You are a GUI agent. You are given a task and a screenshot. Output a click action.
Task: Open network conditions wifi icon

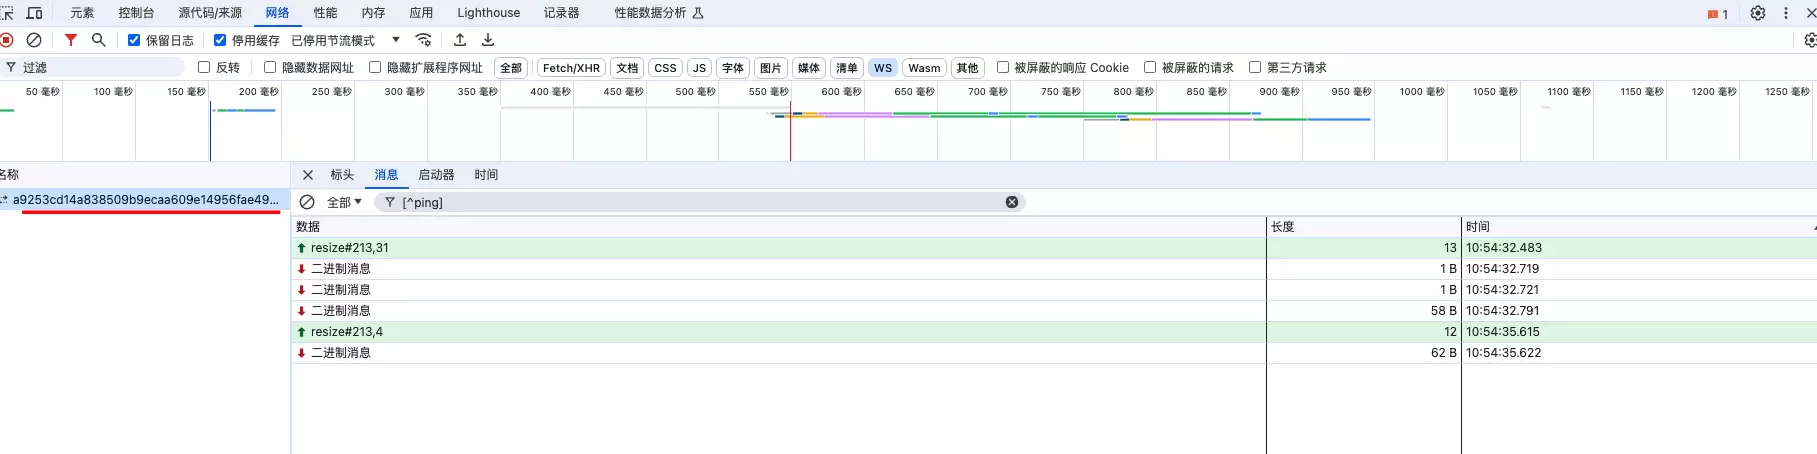tap(424, 40)
